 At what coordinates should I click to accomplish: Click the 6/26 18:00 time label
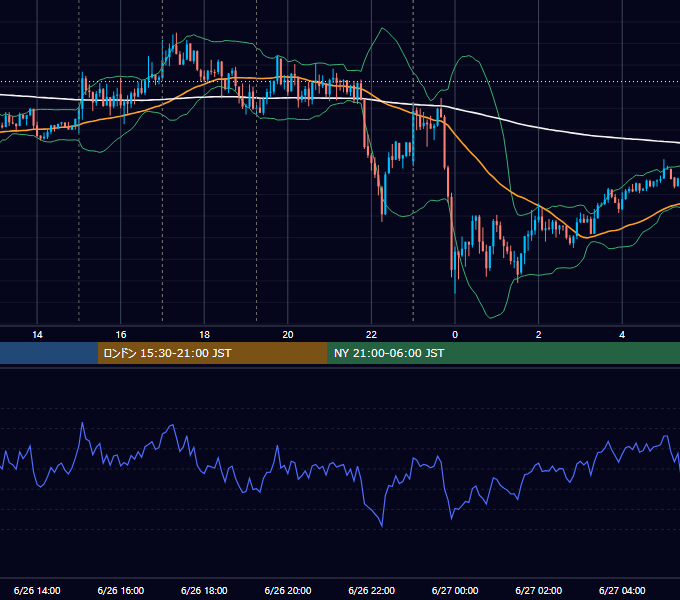pos(204,590)
